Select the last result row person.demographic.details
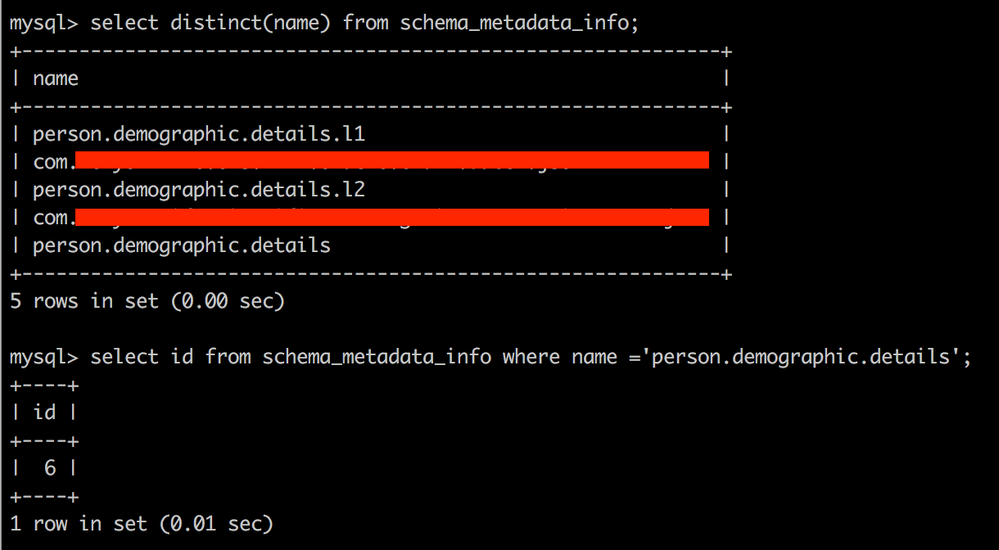The height and width of the screenshot is (550, 999). click(182, 245)
